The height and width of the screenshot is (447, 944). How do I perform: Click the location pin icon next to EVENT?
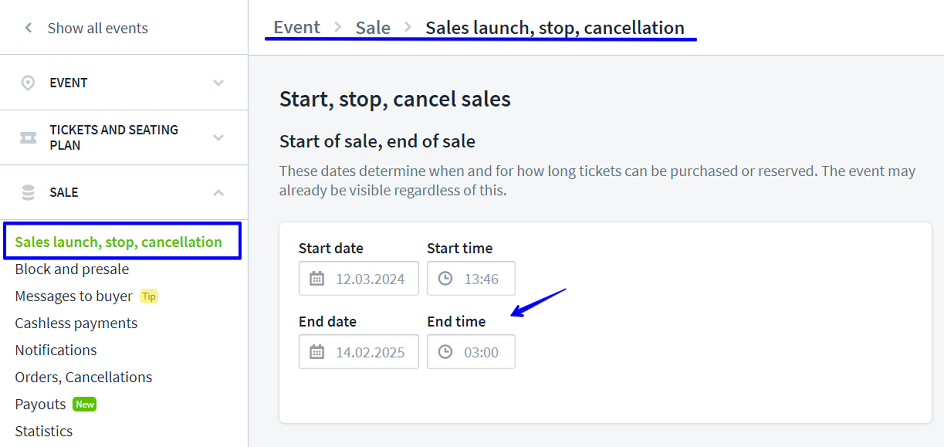(28, 83)
